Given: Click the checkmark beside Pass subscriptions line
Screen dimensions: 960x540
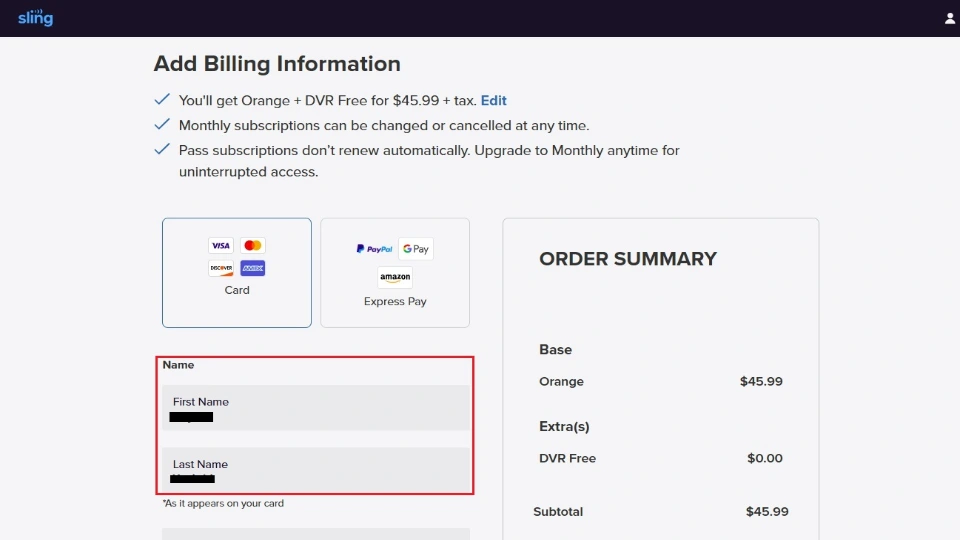Looking at the screenshot, I should coord(162,150).
